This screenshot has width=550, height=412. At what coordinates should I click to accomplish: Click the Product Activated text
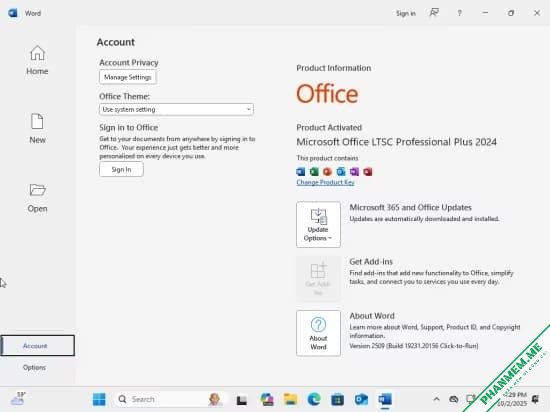click(x=329, y=128)
